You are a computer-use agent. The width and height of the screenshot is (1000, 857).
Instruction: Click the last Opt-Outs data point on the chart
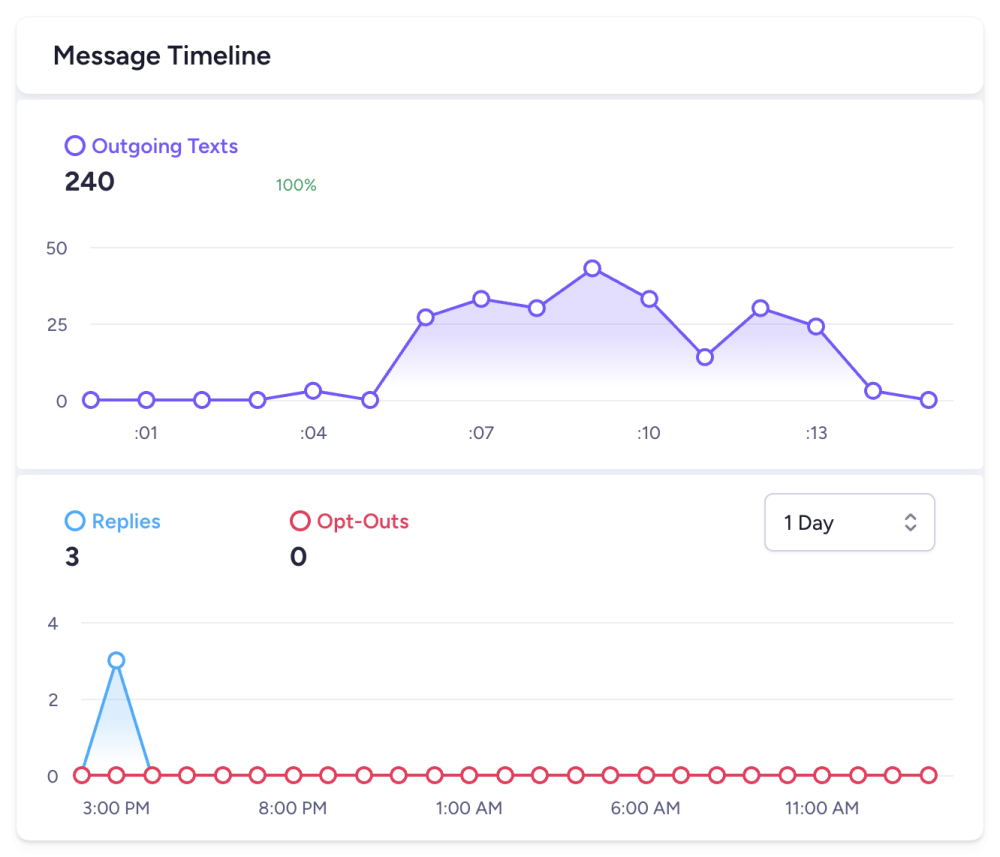pyautogui.click(x=928, y=774)
